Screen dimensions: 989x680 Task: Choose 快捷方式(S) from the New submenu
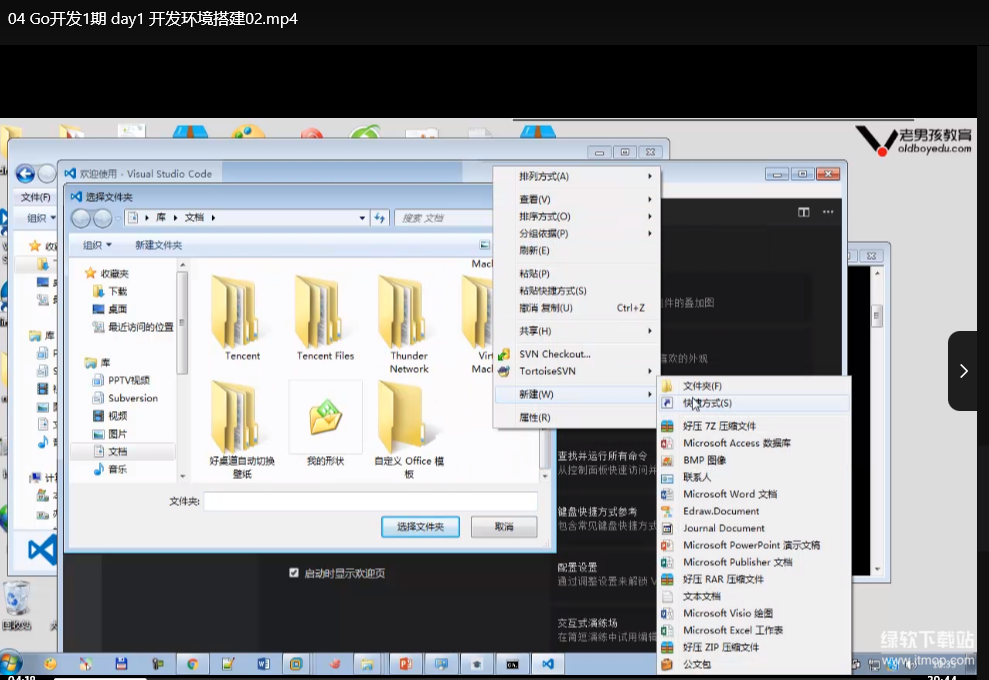coord(707,403)
